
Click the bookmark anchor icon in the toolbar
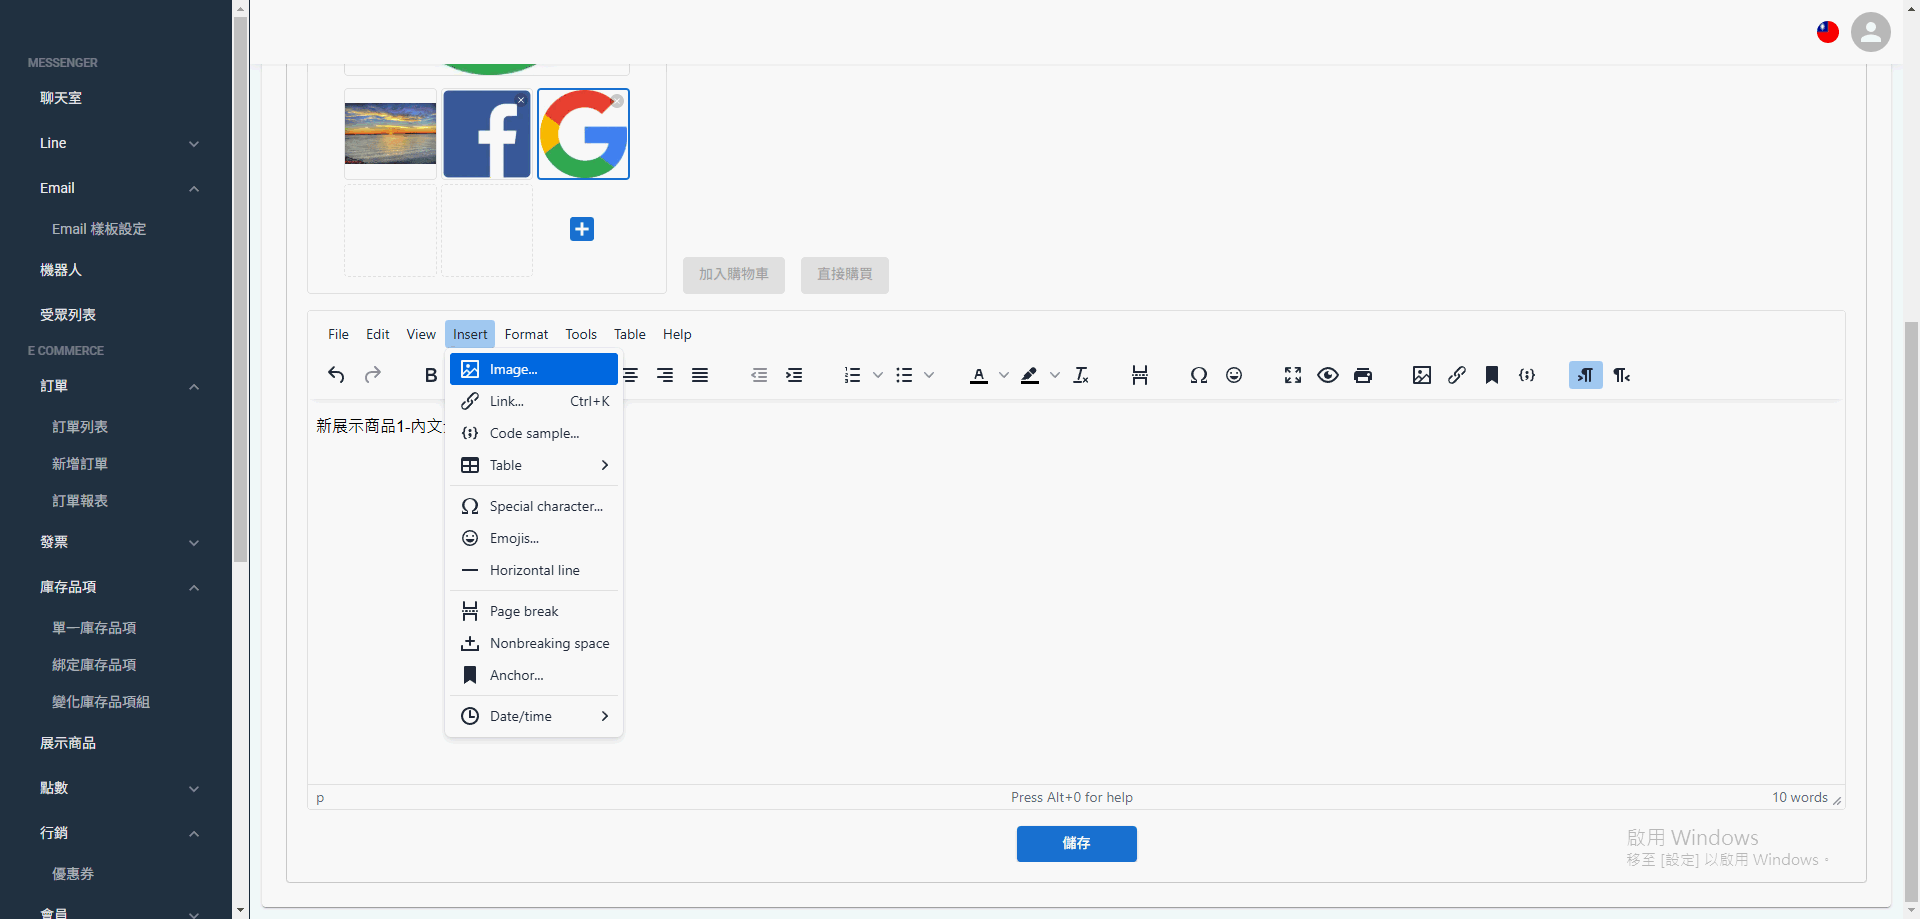(1492, 375)
